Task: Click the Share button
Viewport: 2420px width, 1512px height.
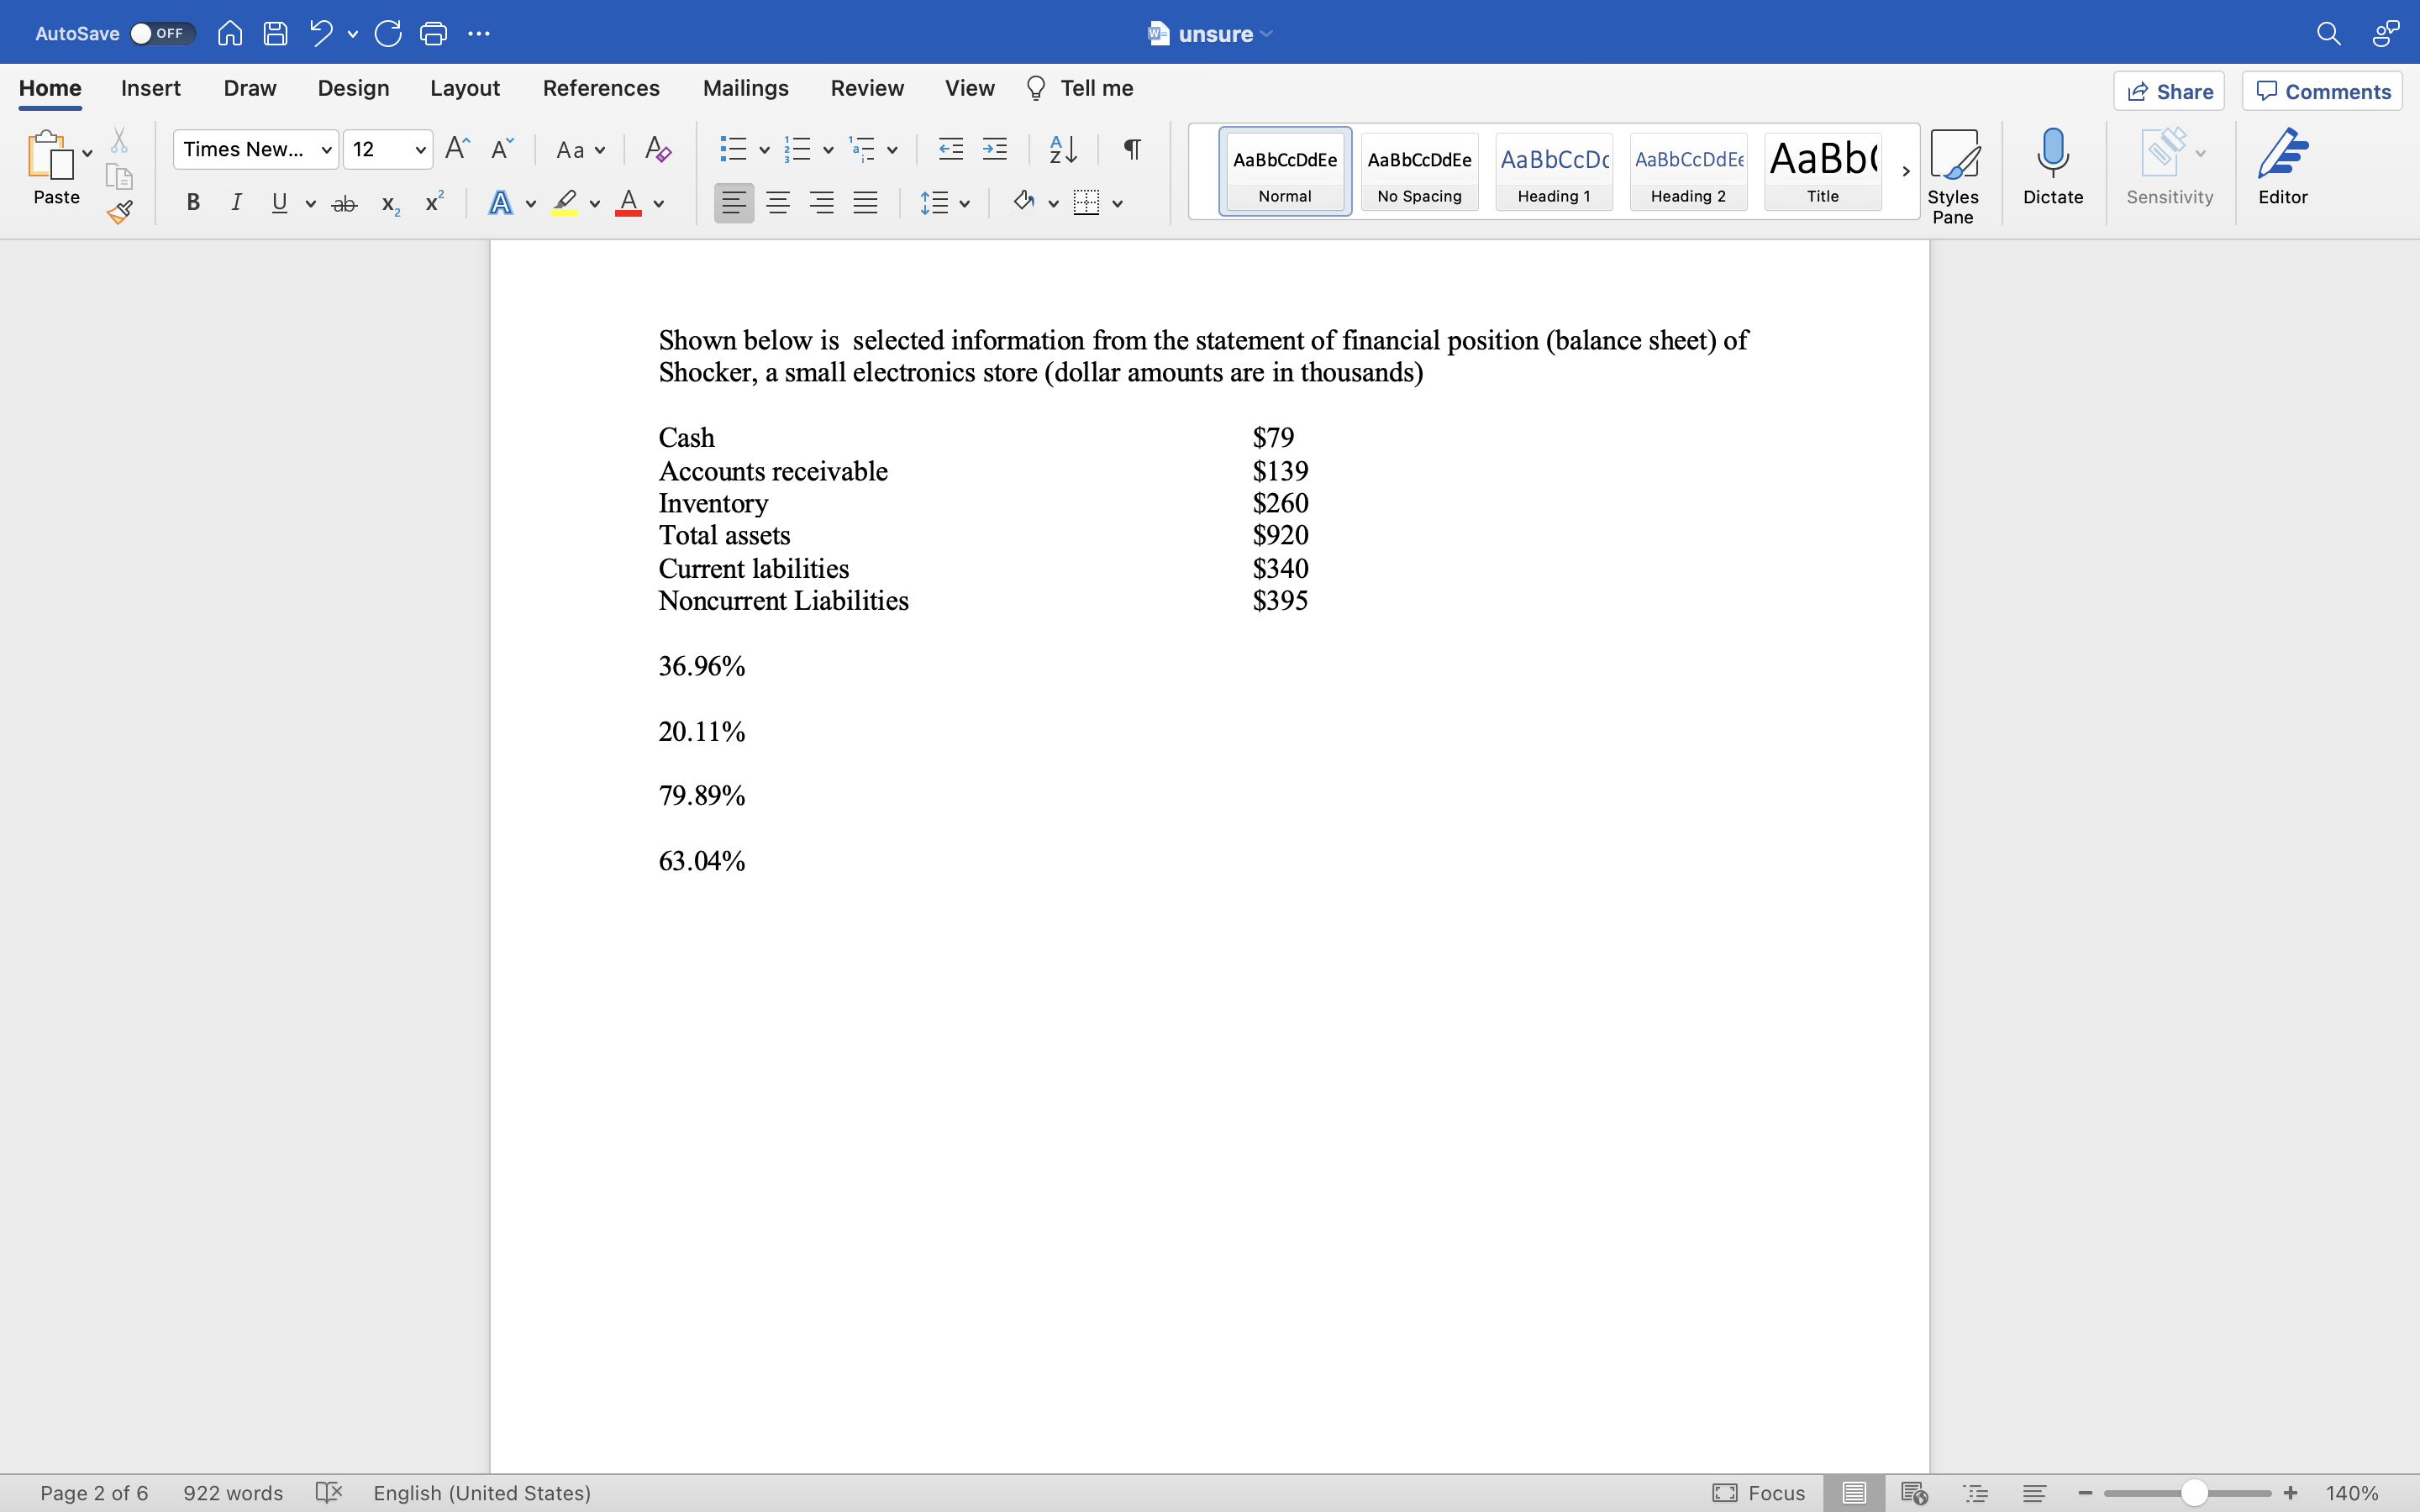Action: [x=2169, y=90]
